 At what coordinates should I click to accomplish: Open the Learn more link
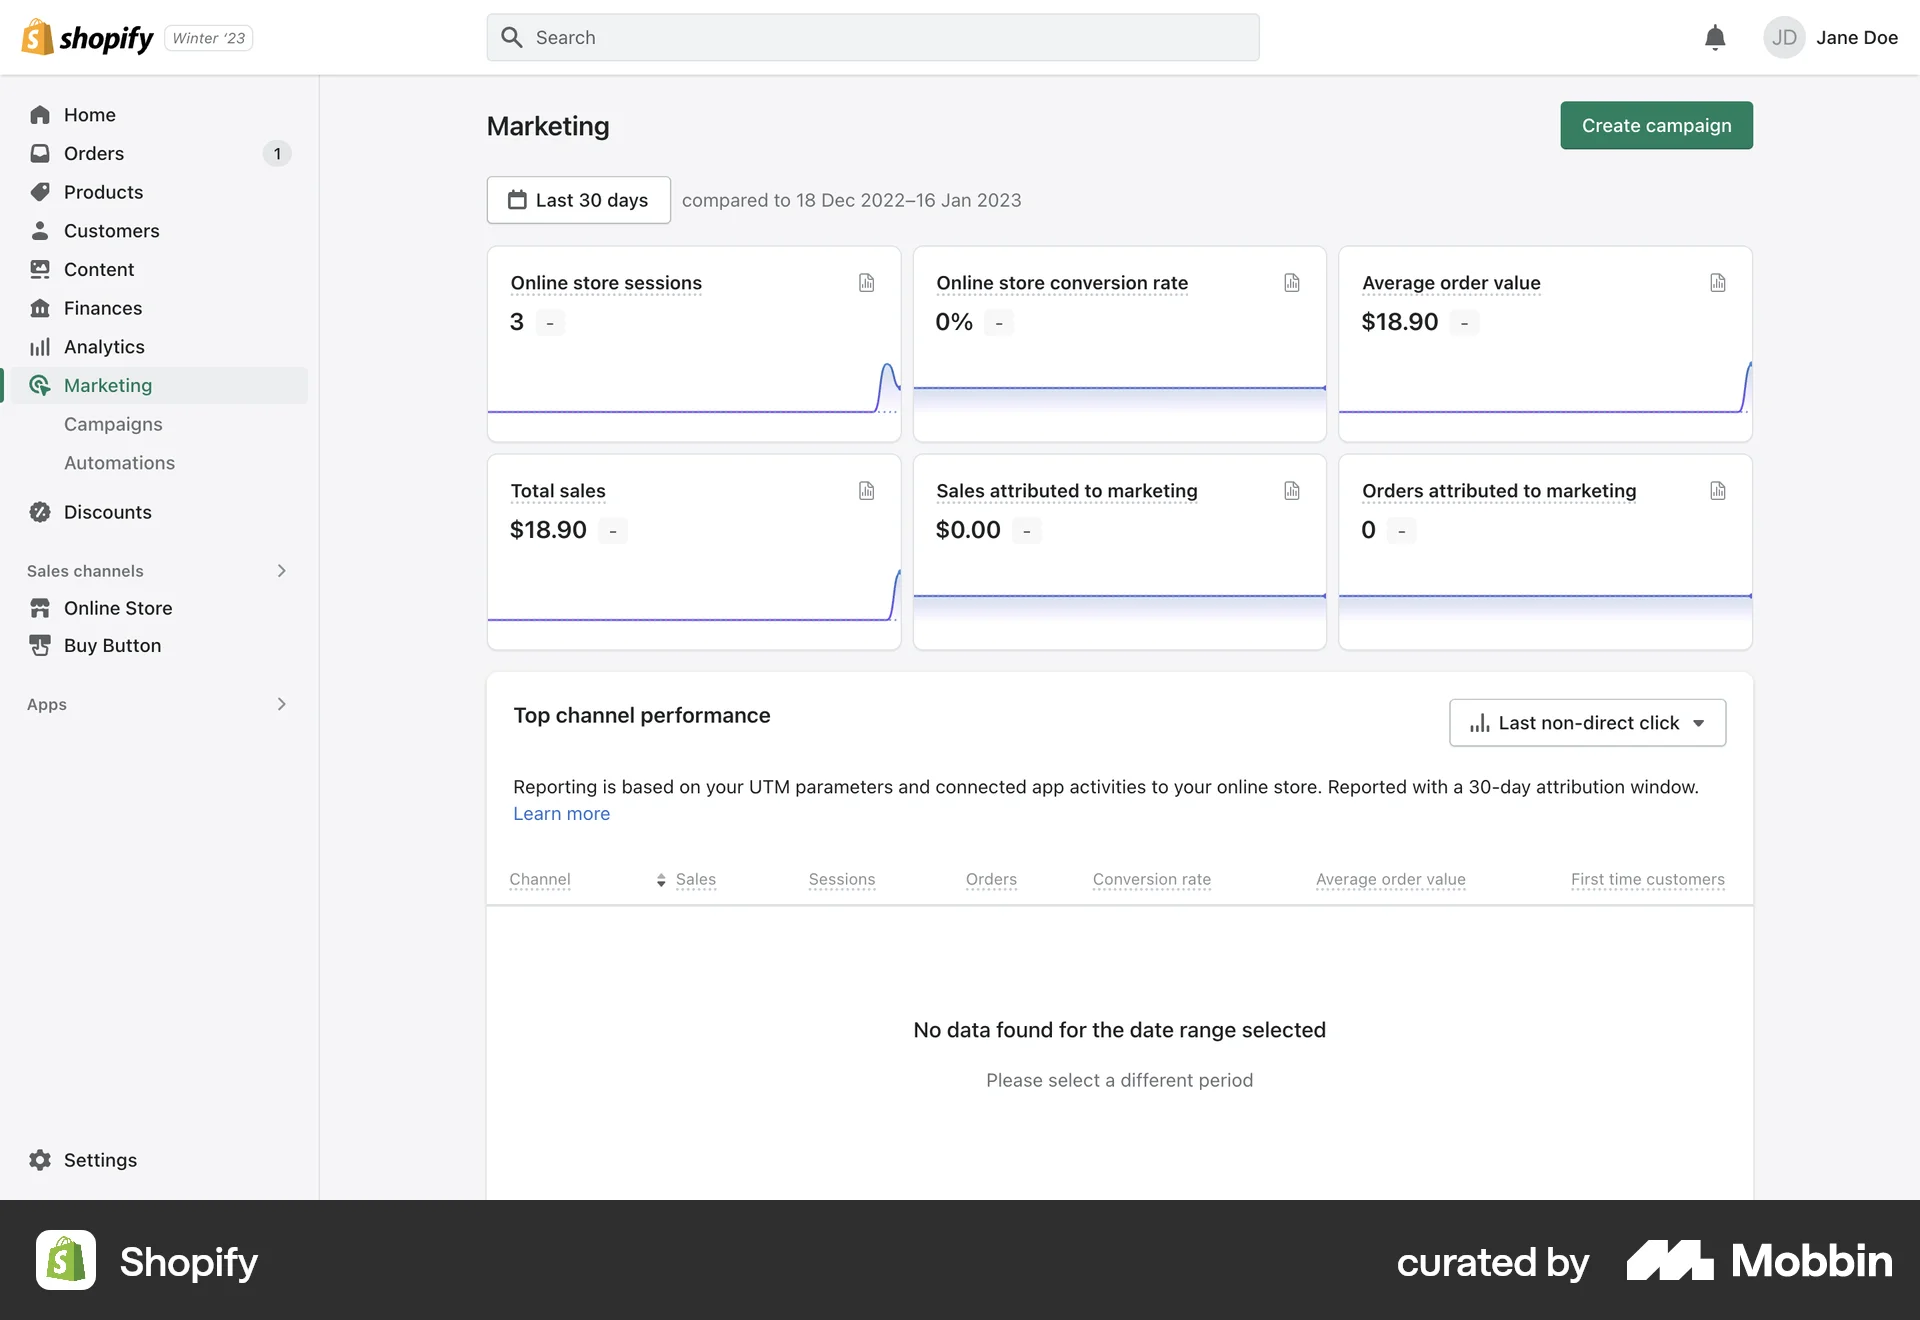pyautogui.click(x=561, y=813)
